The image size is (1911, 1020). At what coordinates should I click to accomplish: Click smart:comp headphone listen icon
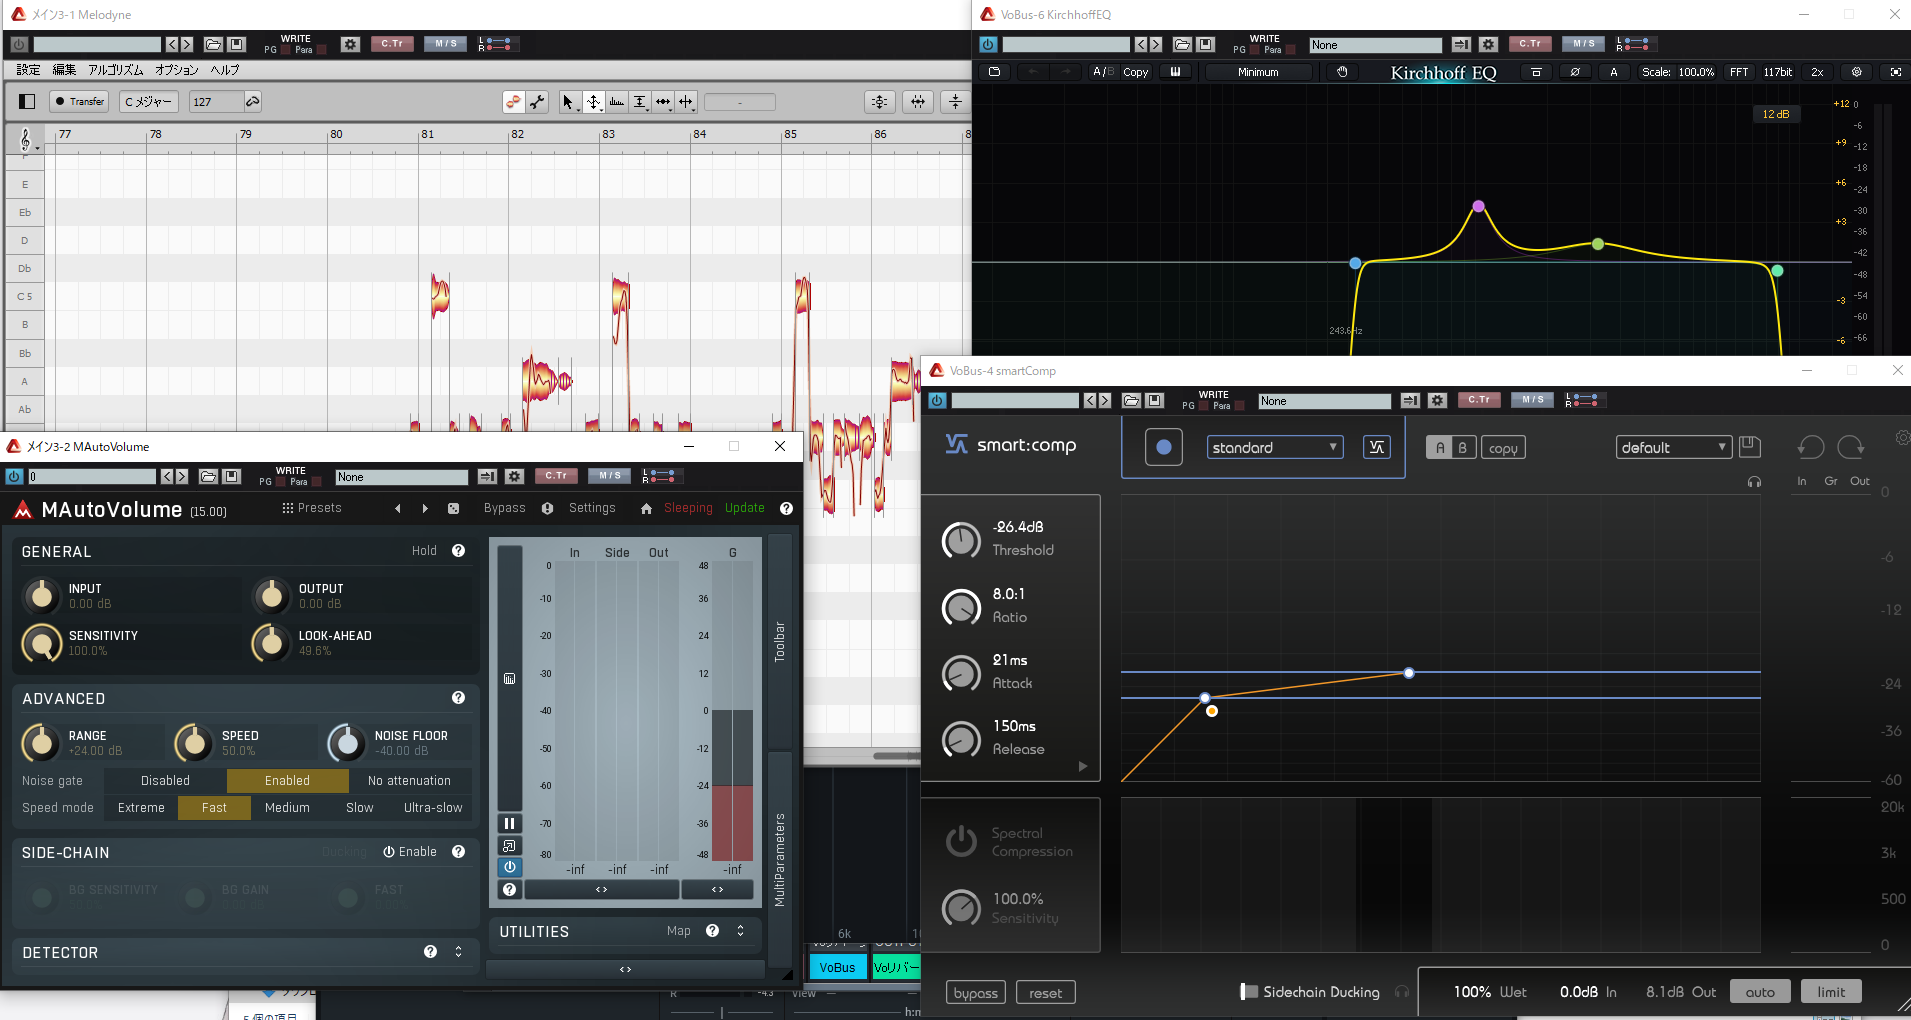1754,482
